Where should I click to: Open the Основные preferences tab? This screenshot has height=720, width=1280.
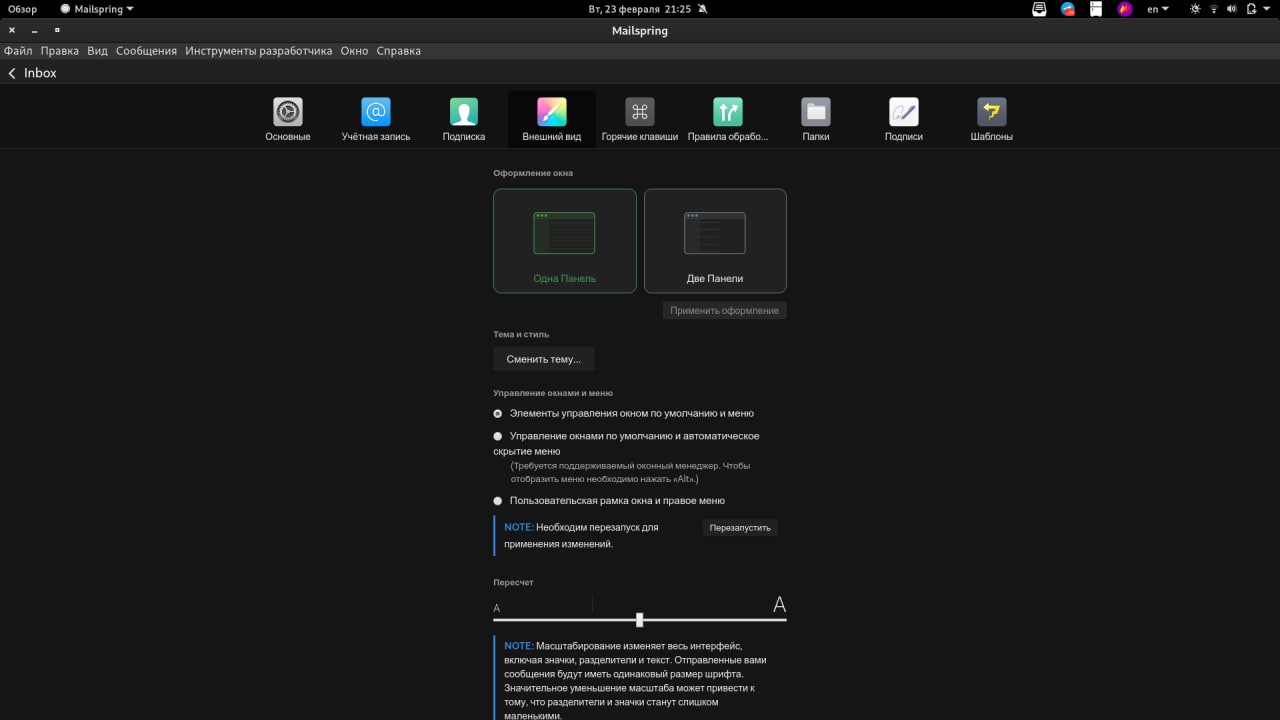click(288, 120)
